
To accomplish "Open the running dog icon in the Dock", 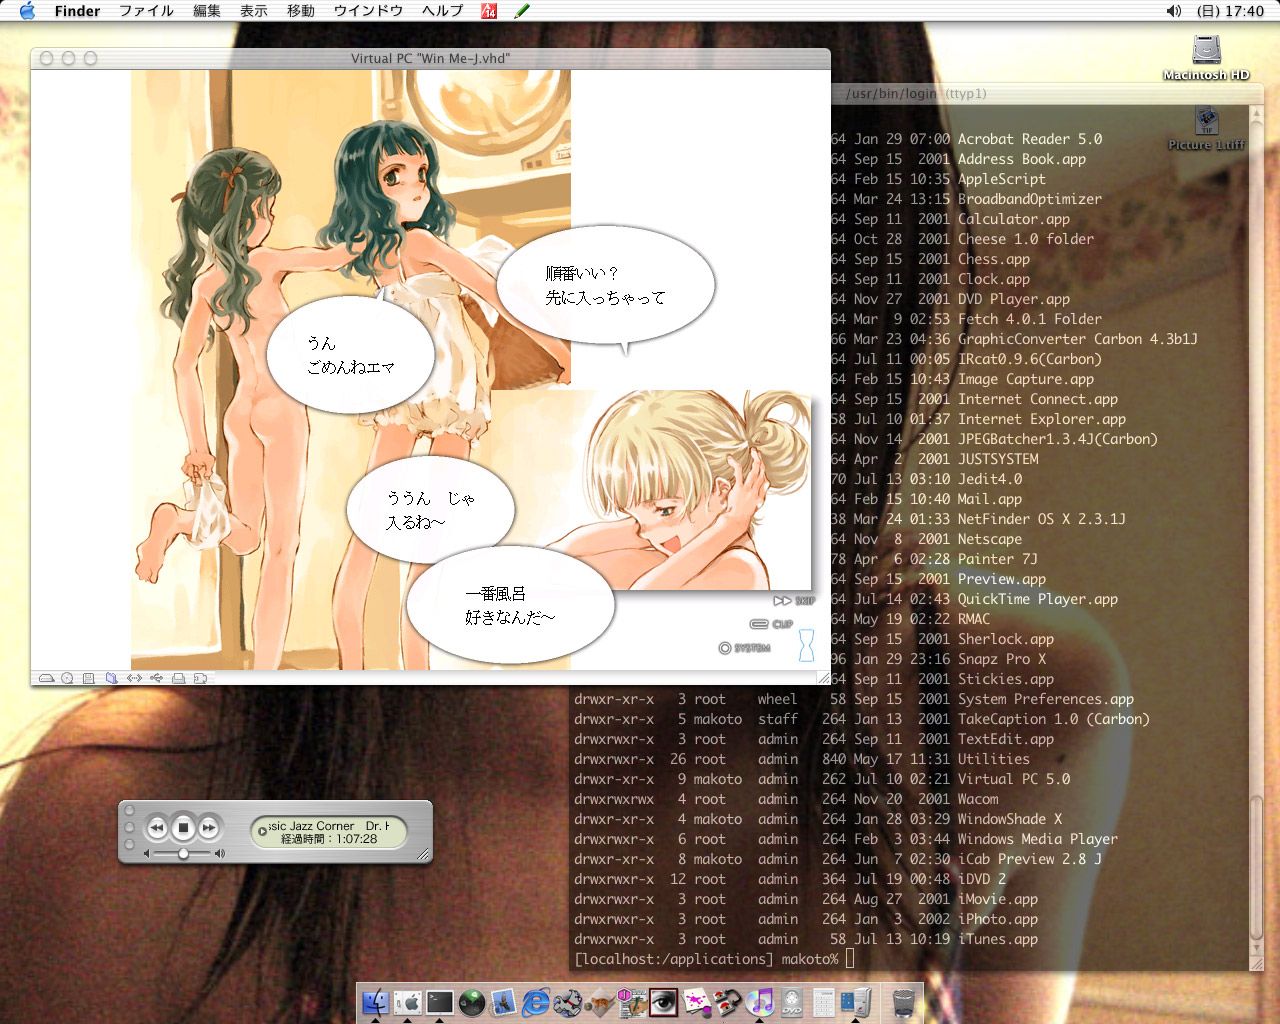I will tap(567, 1002).
